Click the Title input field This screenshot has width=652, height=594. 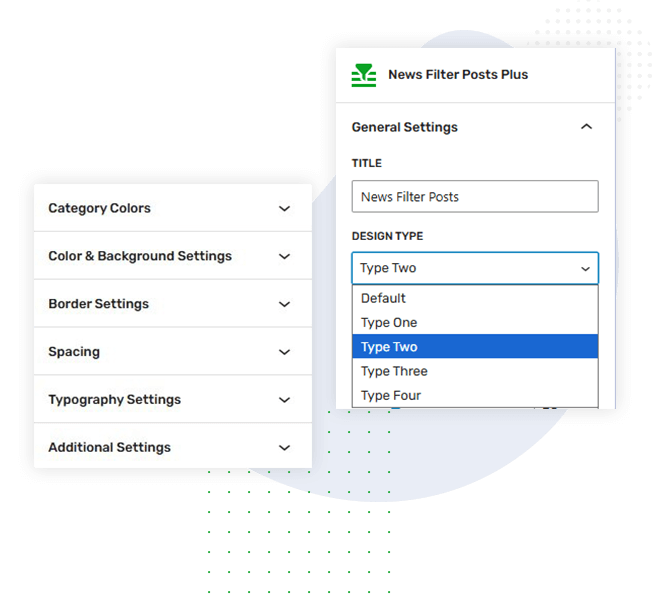[475, 197]
